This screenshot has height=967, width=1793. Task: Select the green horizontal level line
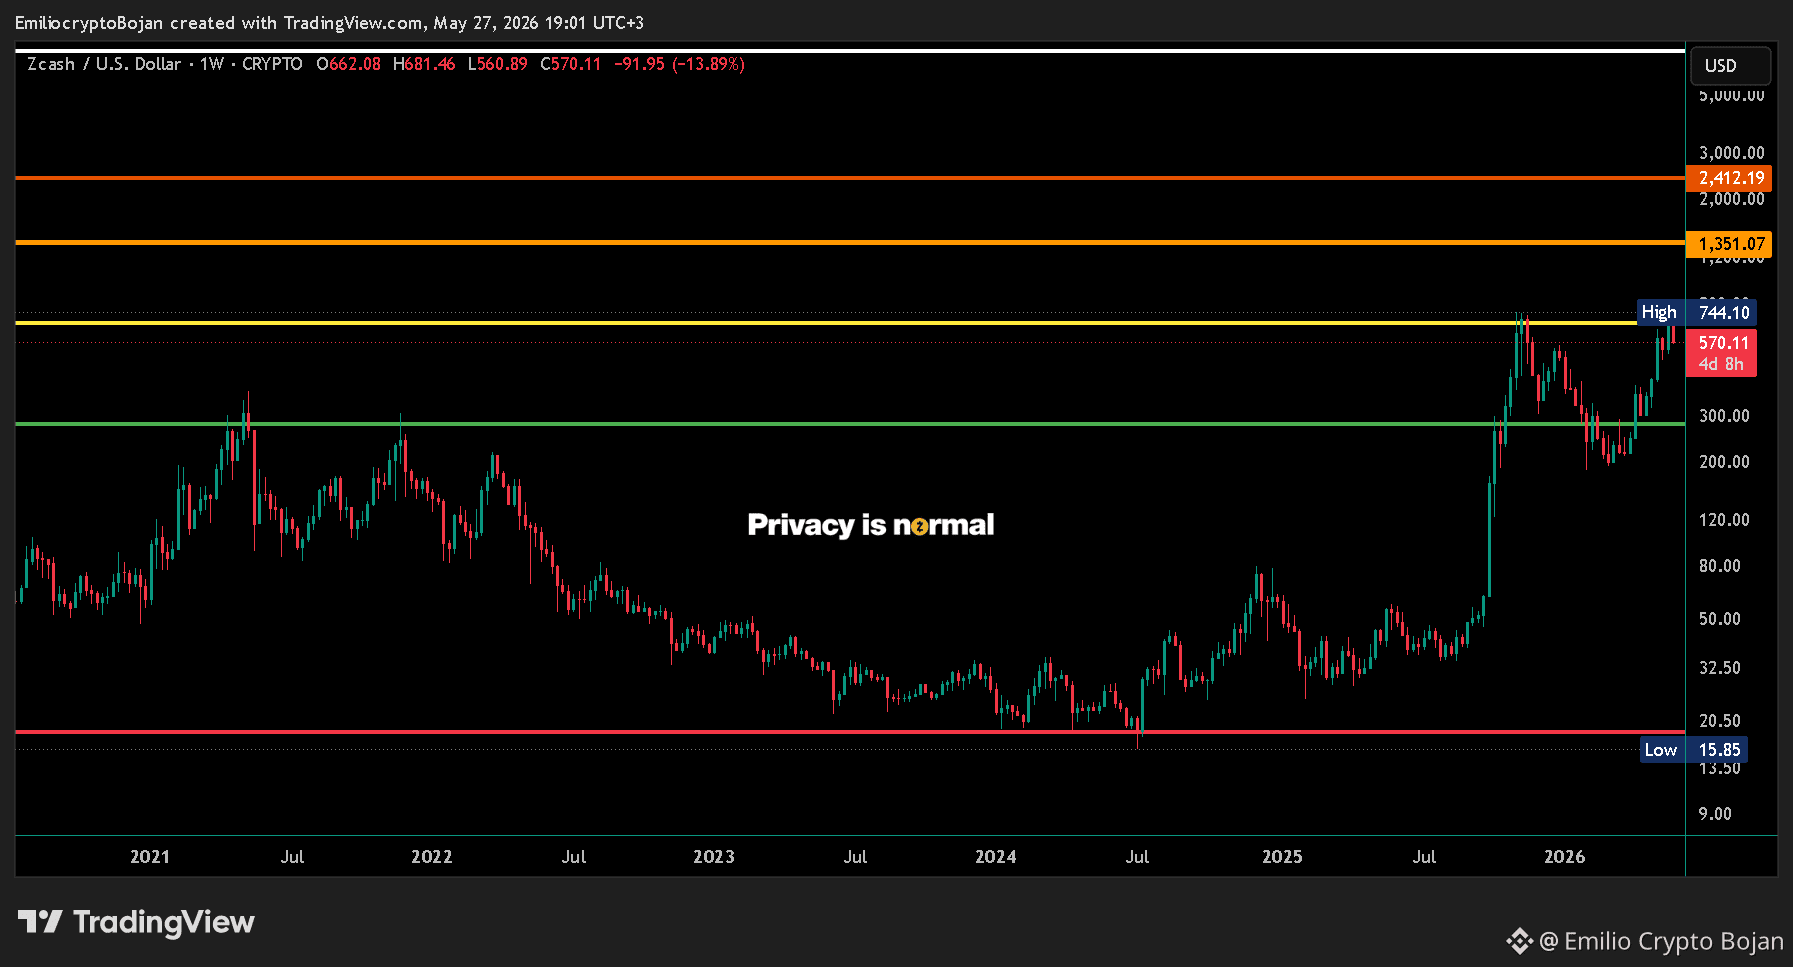point(850,424)
